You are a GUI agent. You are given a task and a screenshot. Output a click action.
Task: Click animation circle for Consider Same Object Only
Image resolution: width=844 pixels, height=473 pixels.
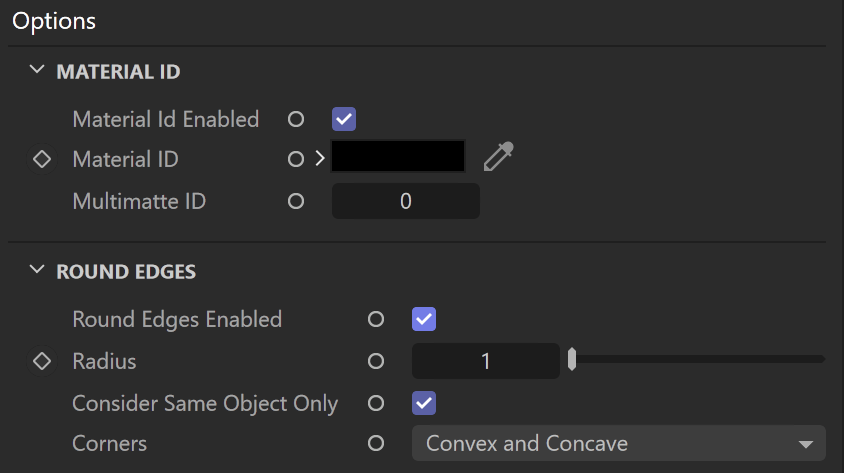point(376,403)
